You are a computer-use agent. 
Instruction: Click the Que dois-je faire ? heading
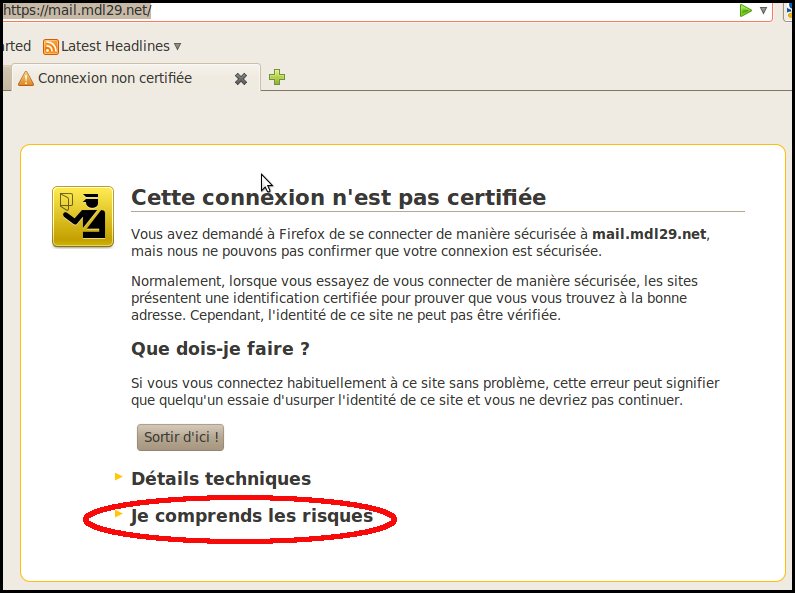pyautogui.click(x=220, y=349)
